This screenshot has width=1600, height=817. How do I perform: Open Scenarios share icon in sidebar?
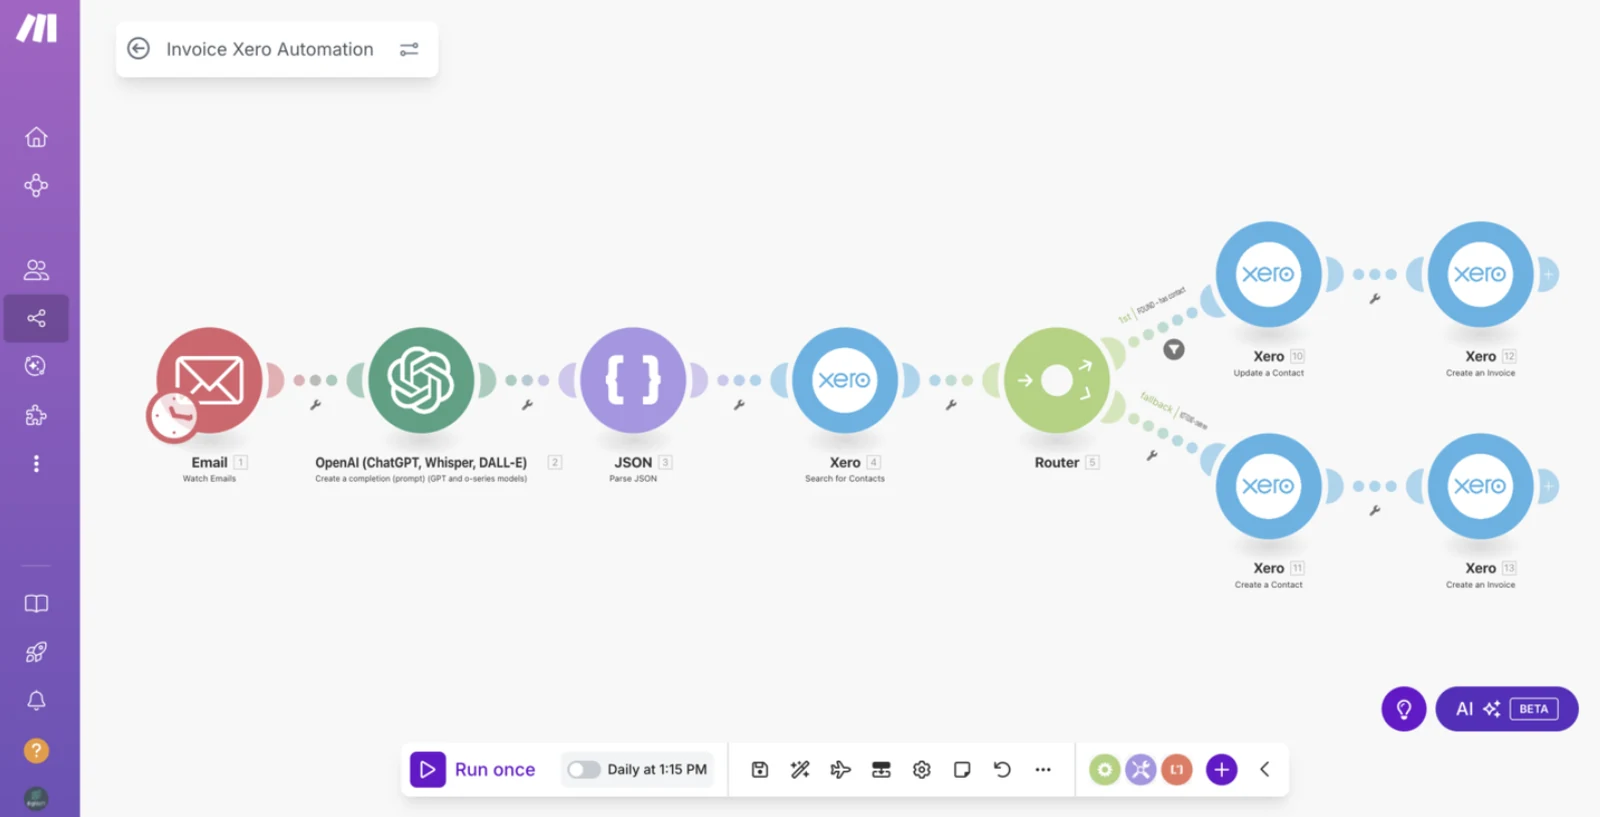36,318
